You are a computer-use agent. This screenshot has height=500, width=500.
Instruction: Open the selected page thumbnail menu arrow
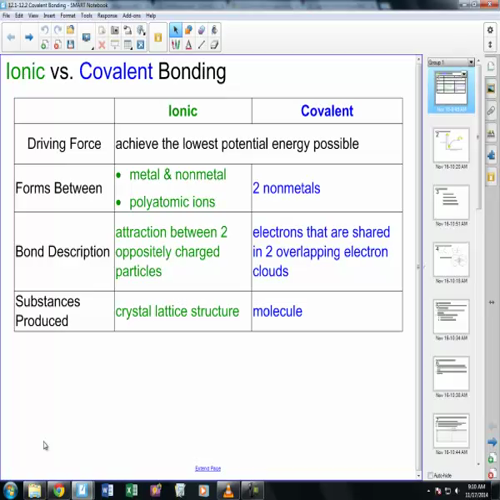point(464,74)
